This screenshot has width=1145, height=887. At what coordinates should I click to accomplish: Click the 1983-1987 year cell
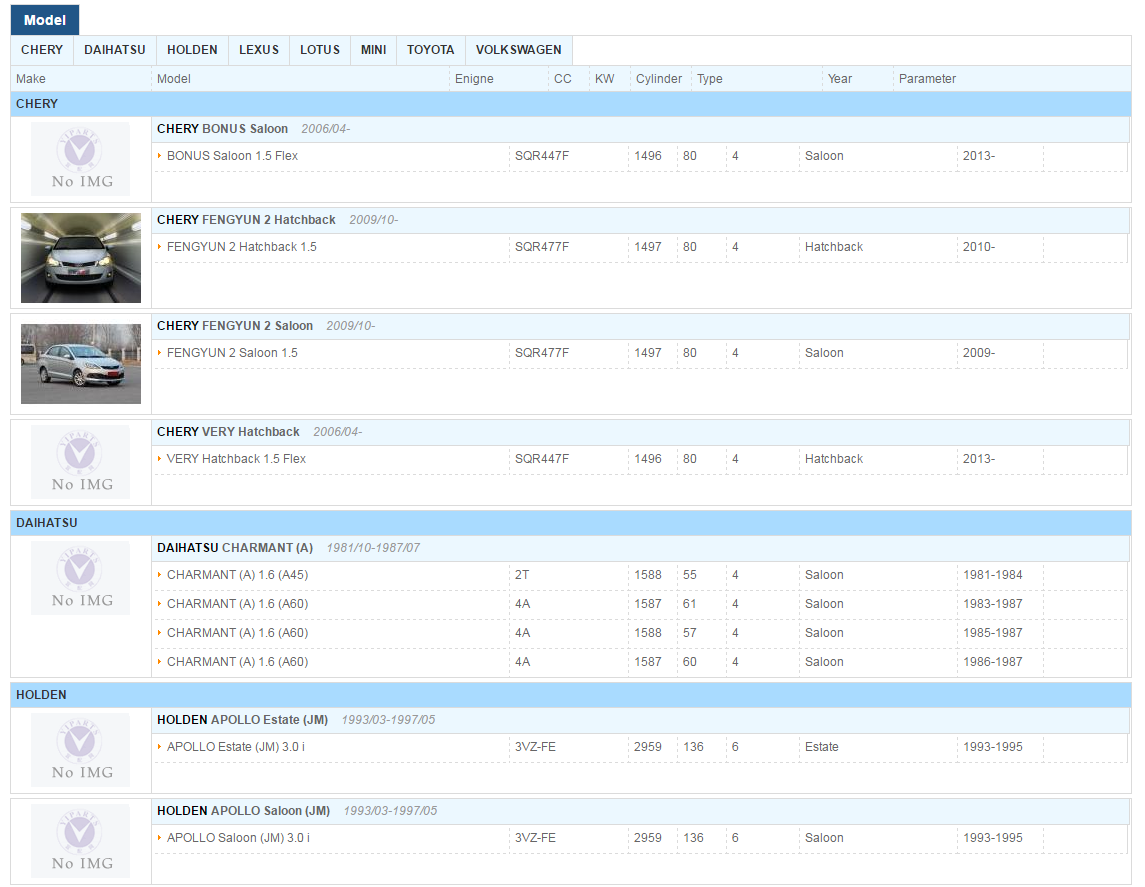click(992, 604)
